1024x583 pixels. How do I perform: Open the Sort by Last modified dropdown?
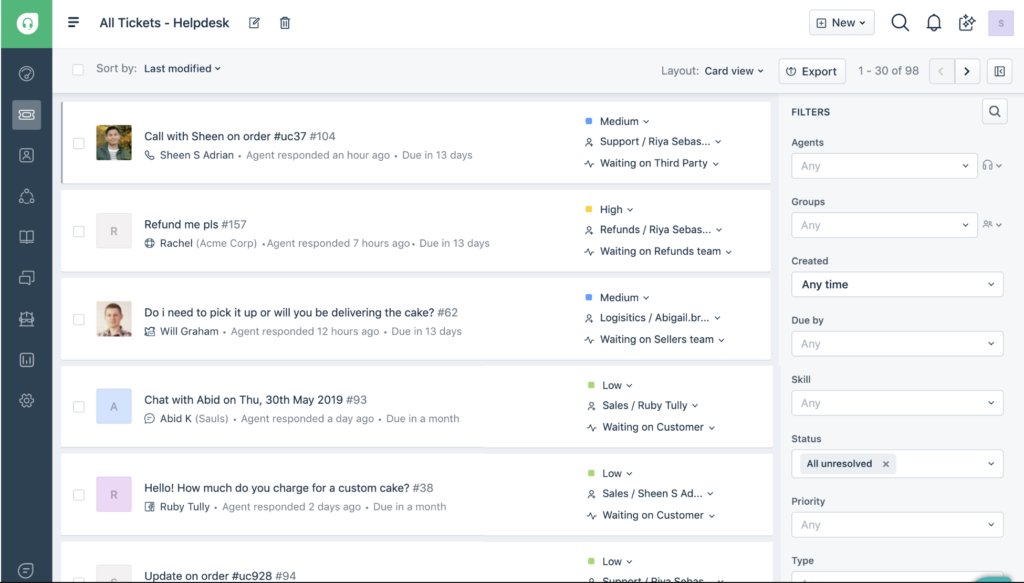(182, 69)
